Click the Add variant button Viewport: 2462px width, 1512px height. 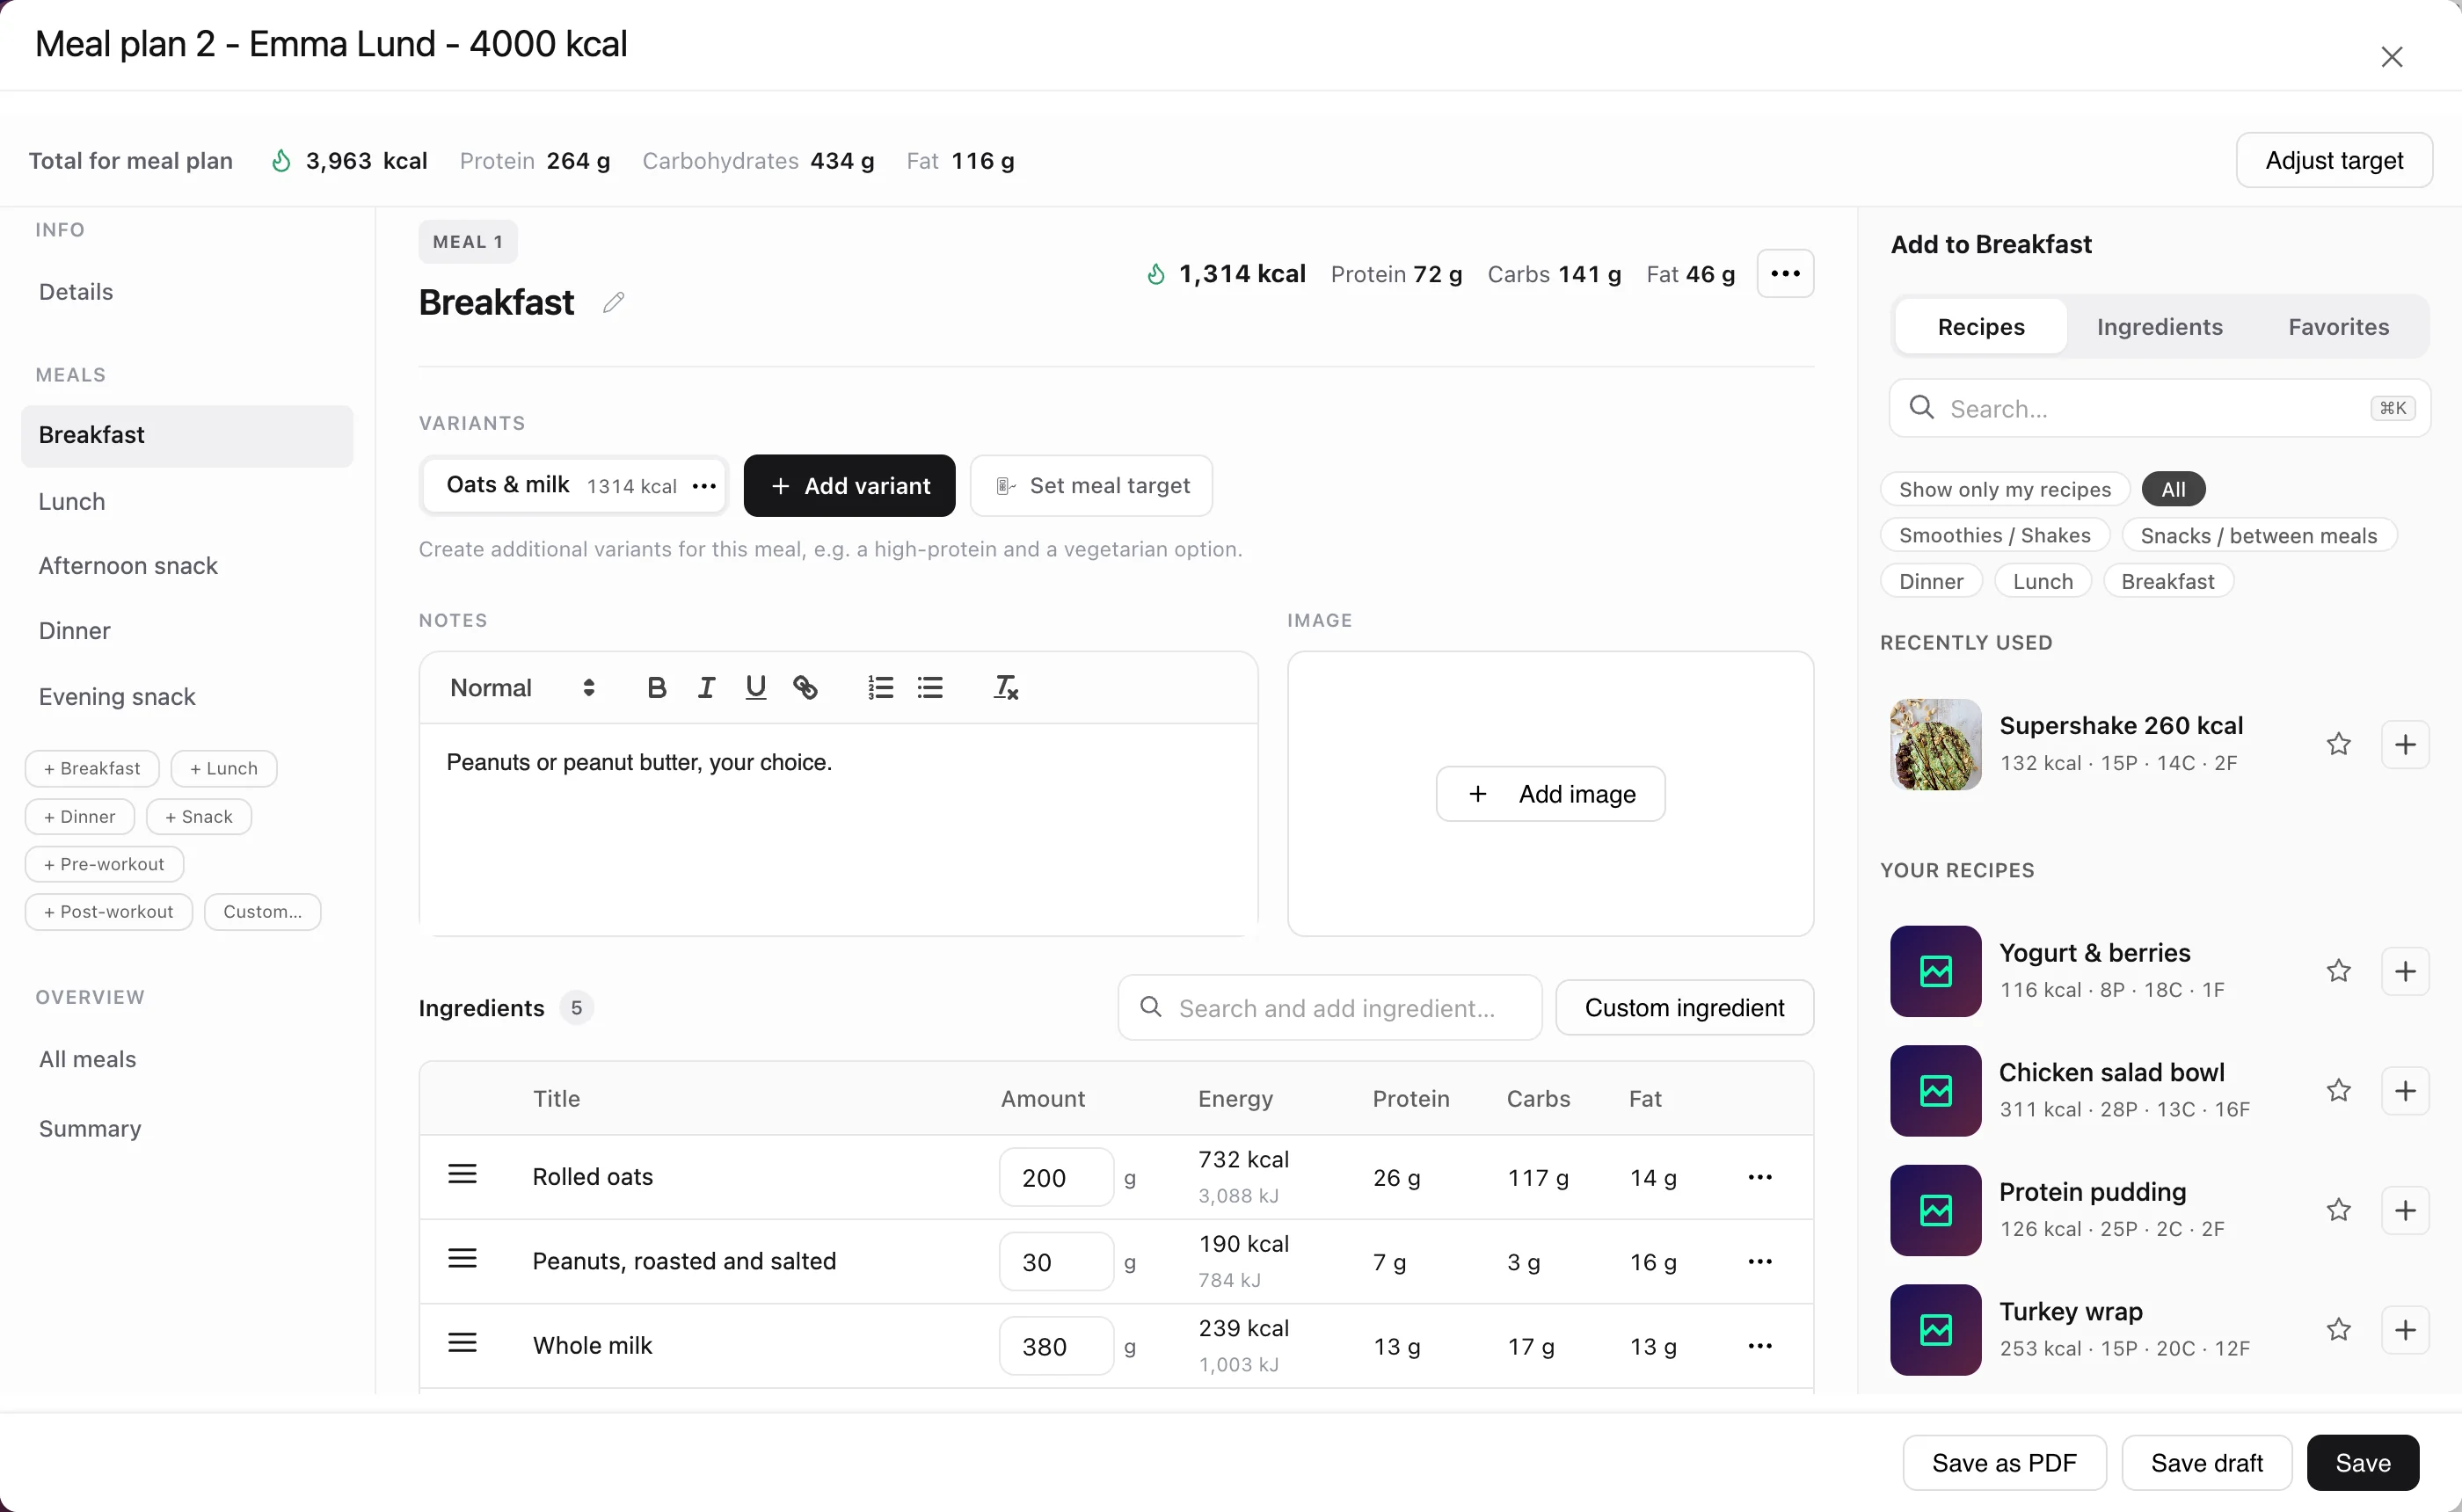click(849, 486)
